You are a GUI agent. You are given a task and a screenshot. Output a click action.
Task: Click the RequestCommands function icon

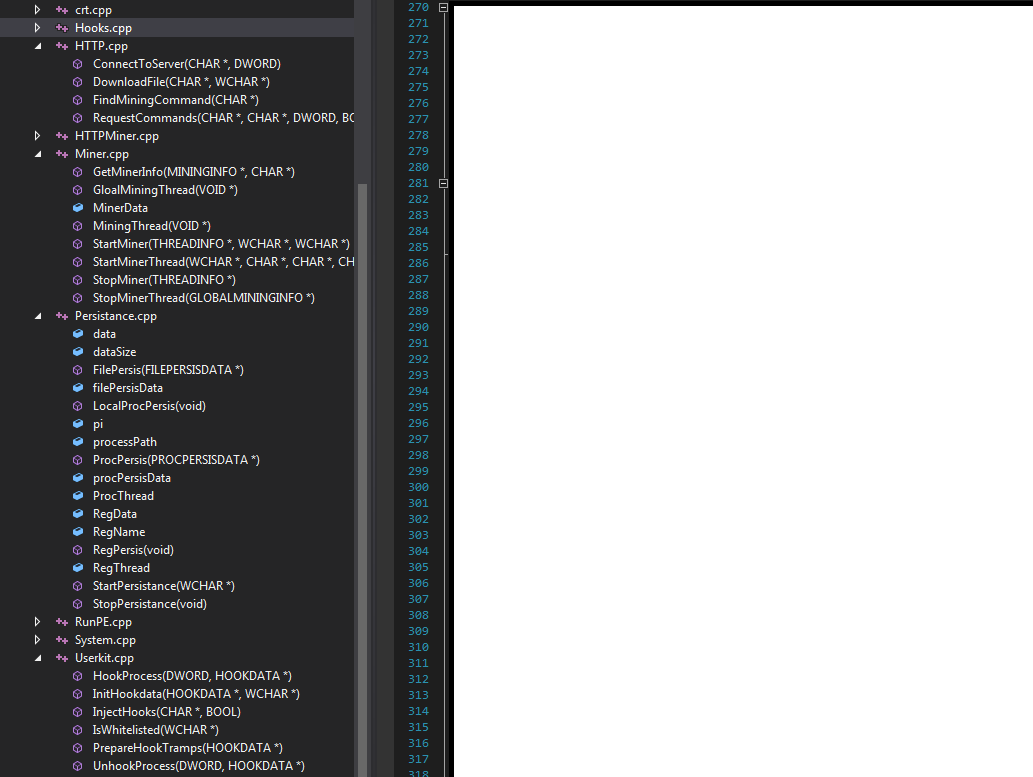78,118
